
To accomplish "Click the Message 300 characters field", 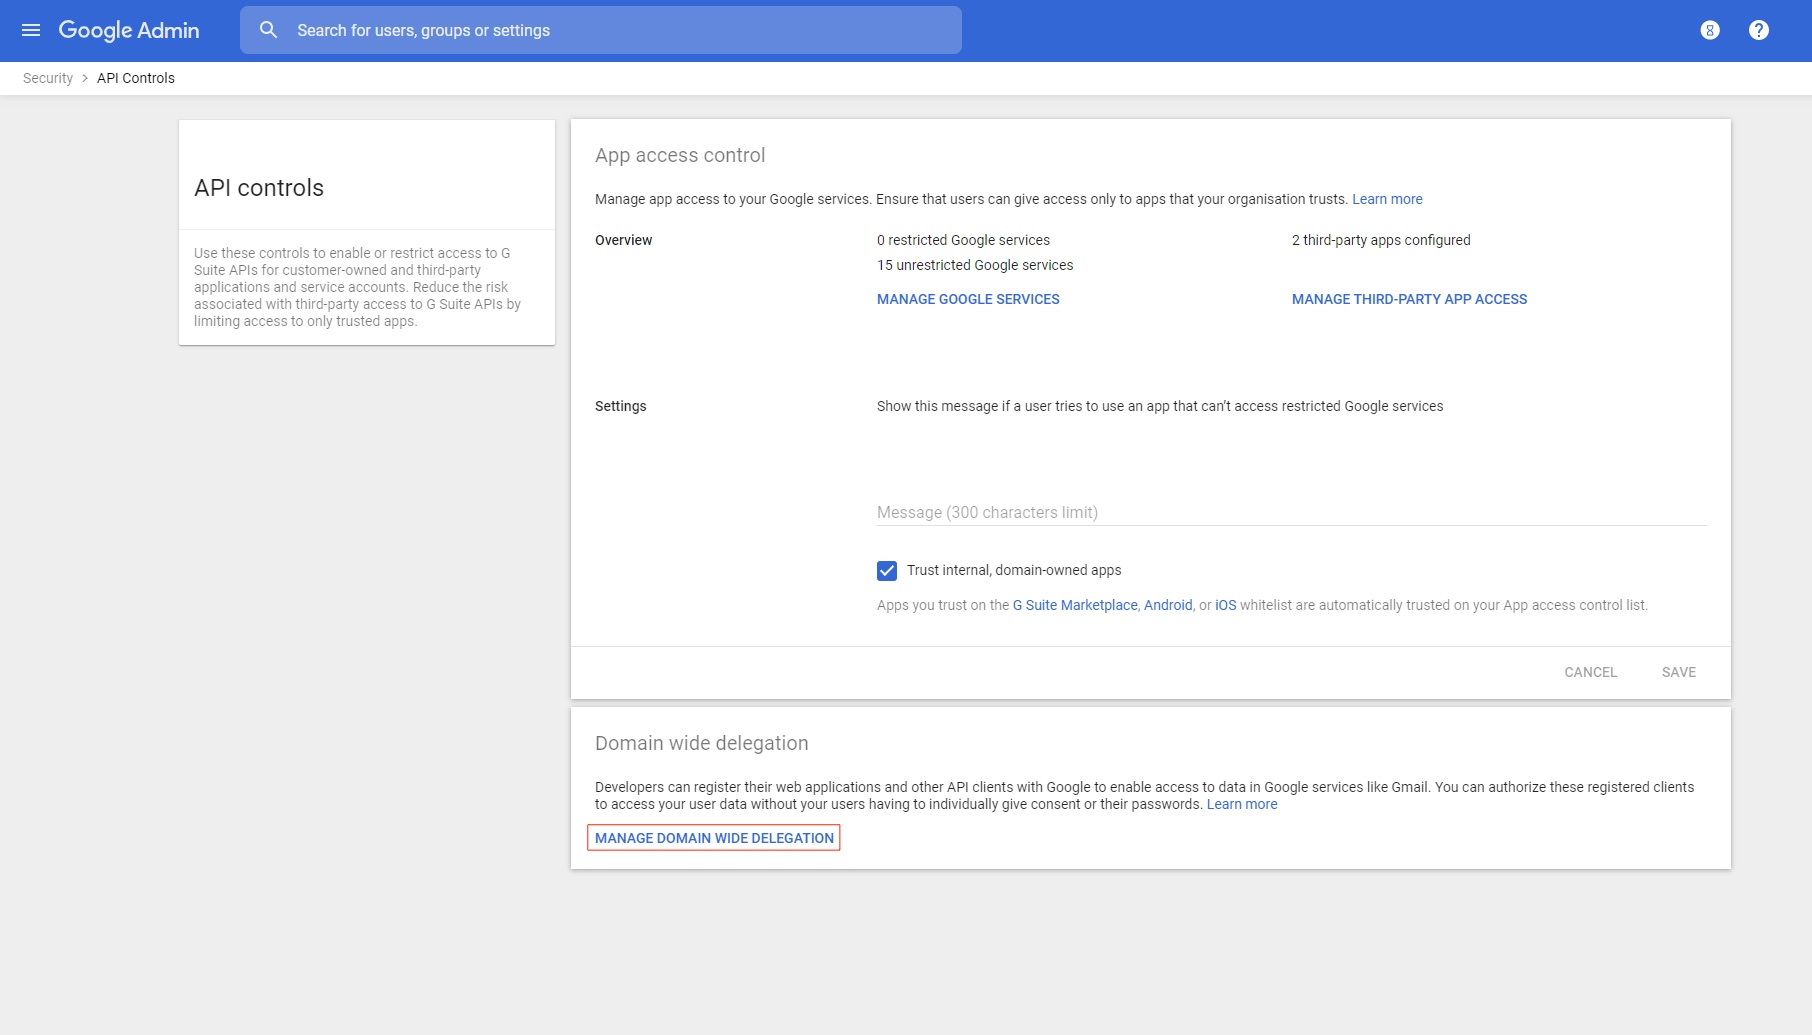I will tap(1290, 512).
